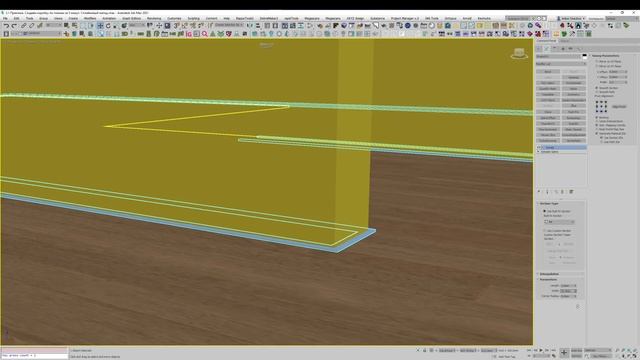Collapse the Parameters rollout
640x360 pixels.
[x=548, y=280]
